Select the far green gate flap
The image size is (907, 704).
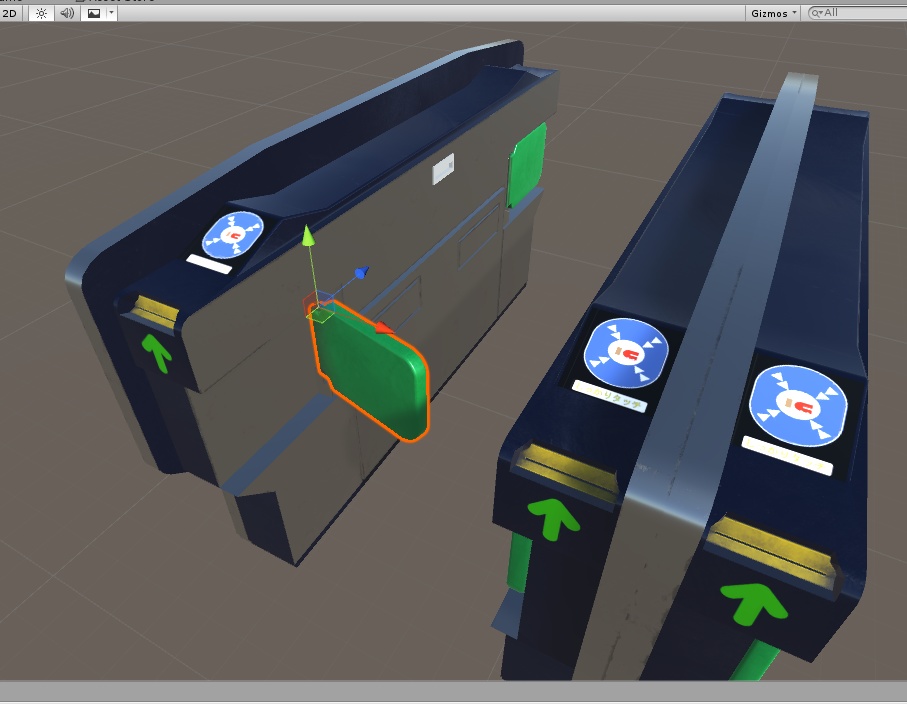pyautogui.click(x=527, y=164)
